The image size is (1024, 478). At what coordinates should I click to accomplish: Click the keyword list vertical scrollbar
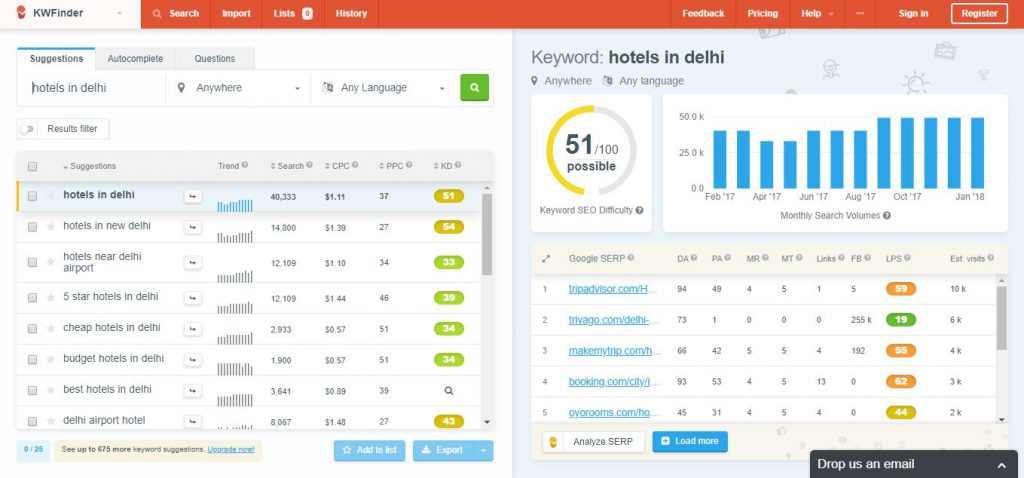click(487, 235)
